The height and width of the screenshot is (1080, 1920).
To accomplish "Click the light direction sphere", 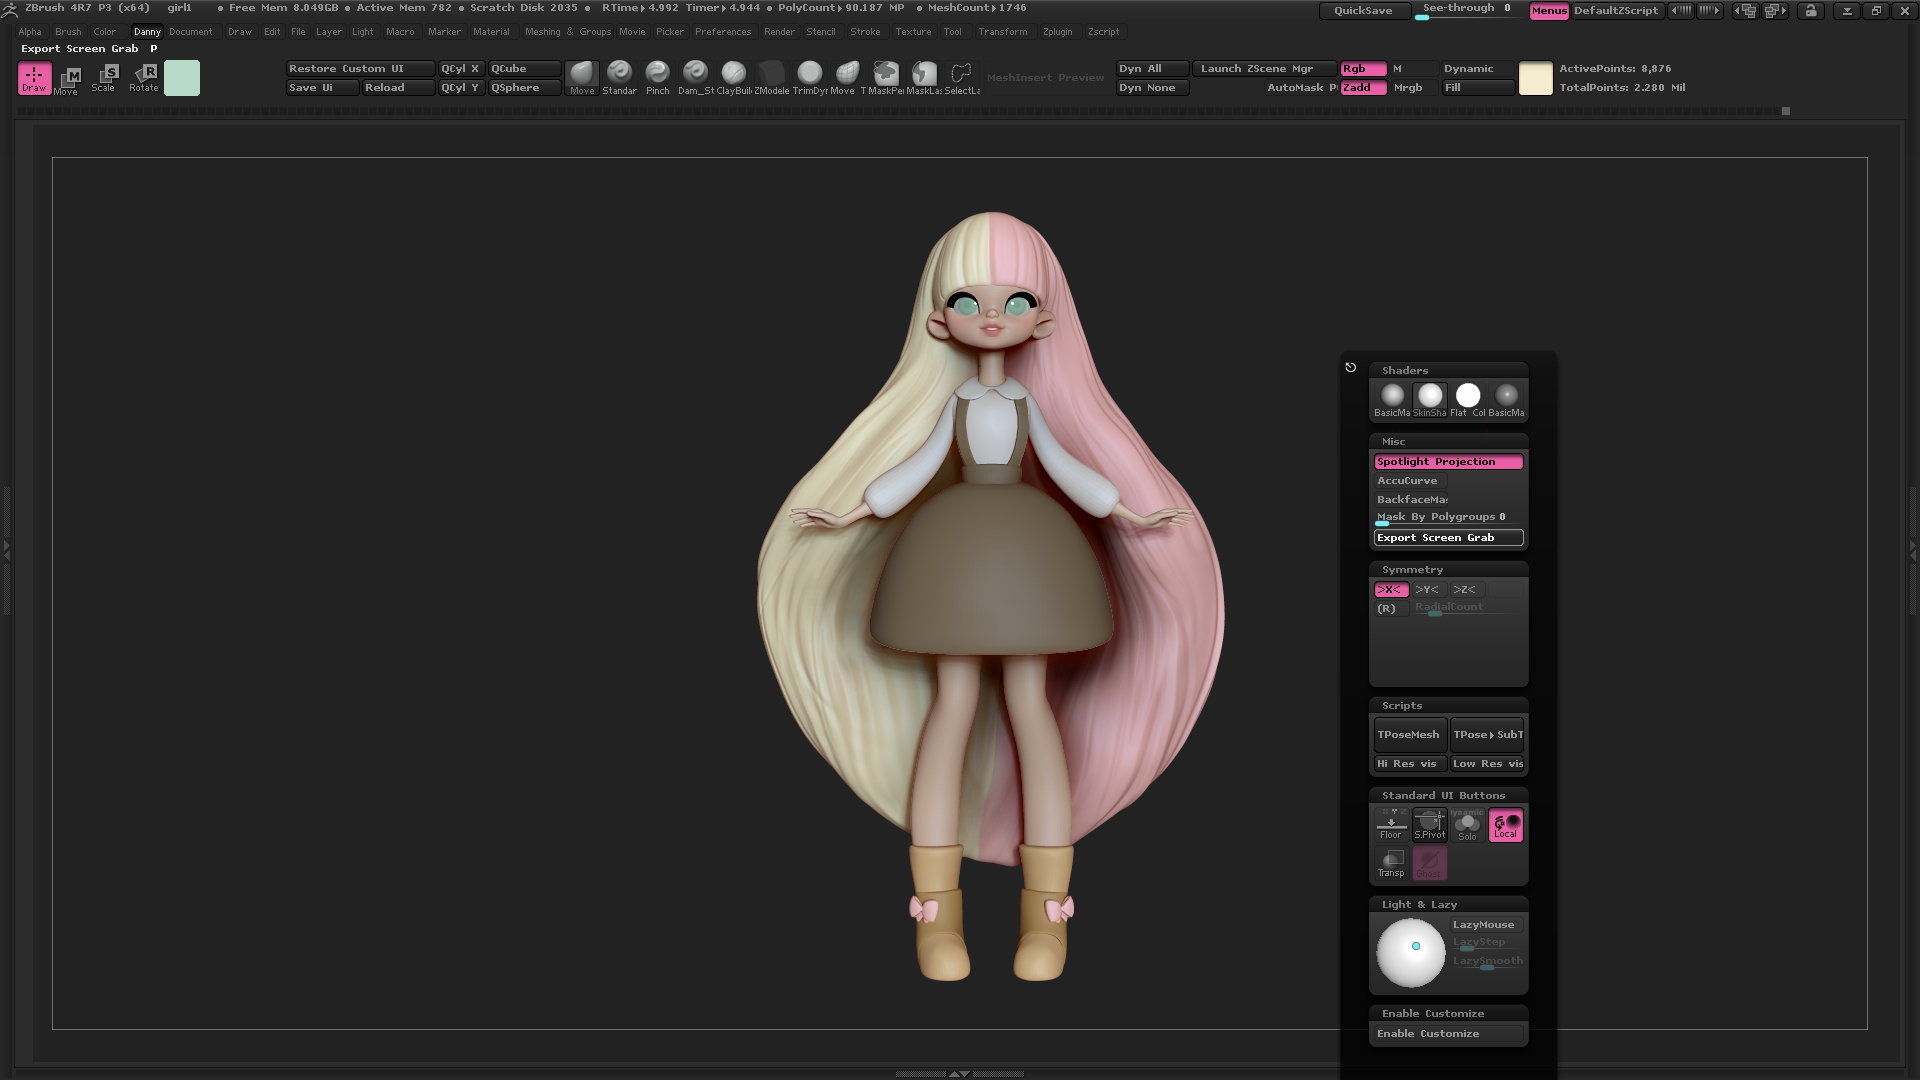I will pyautogui.click(x=1411, y=952).
